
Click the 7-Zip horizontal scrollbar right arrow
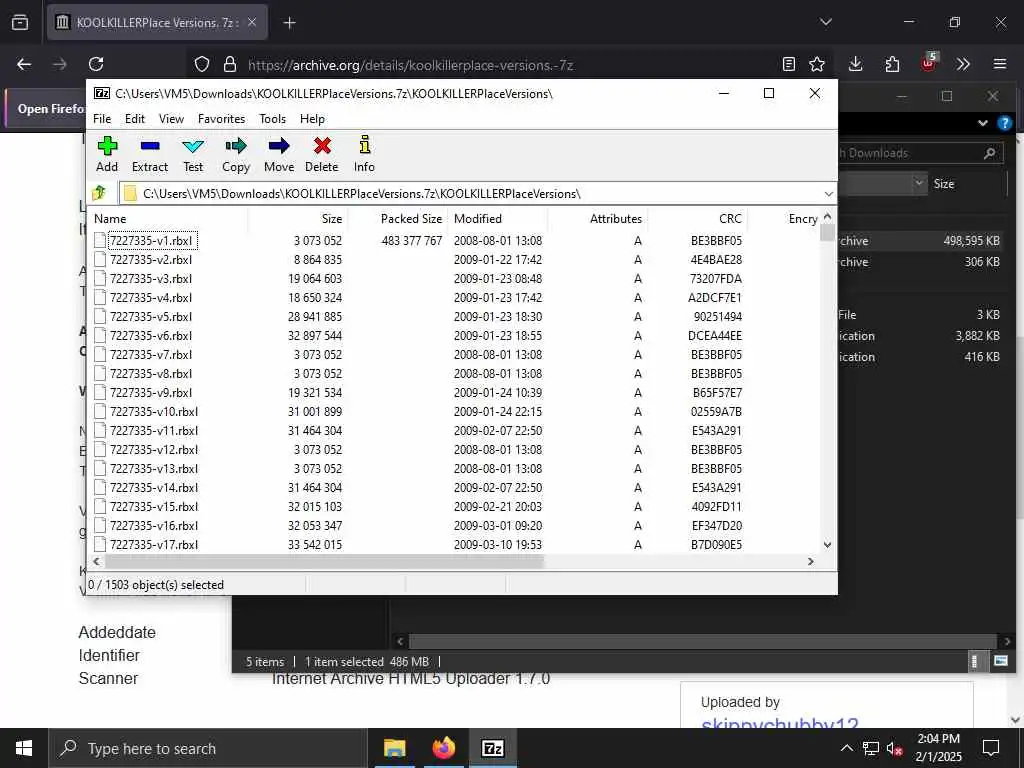(810, 561)
